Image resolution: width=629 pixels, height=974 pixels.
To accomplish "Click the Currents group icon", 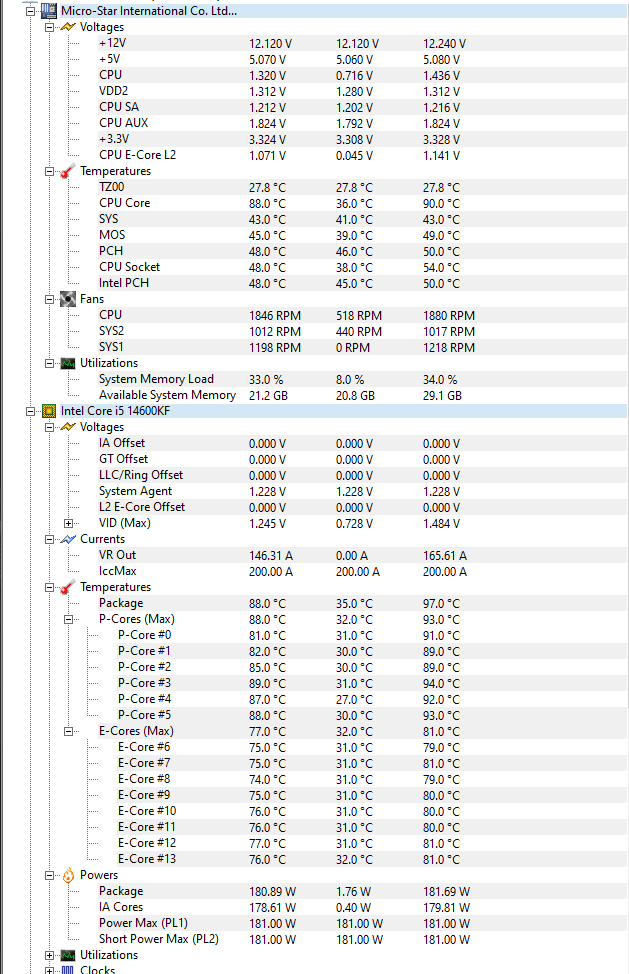I will coord(68,539).
